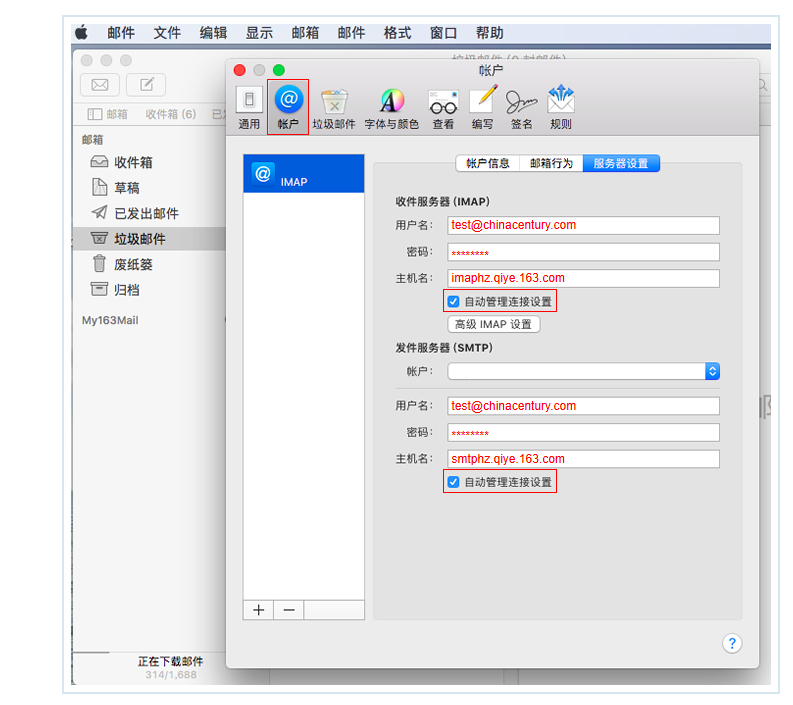This screenshot has height=705, width=793.
Task: Click the IMAP 用户名 field
Action: 584,226
